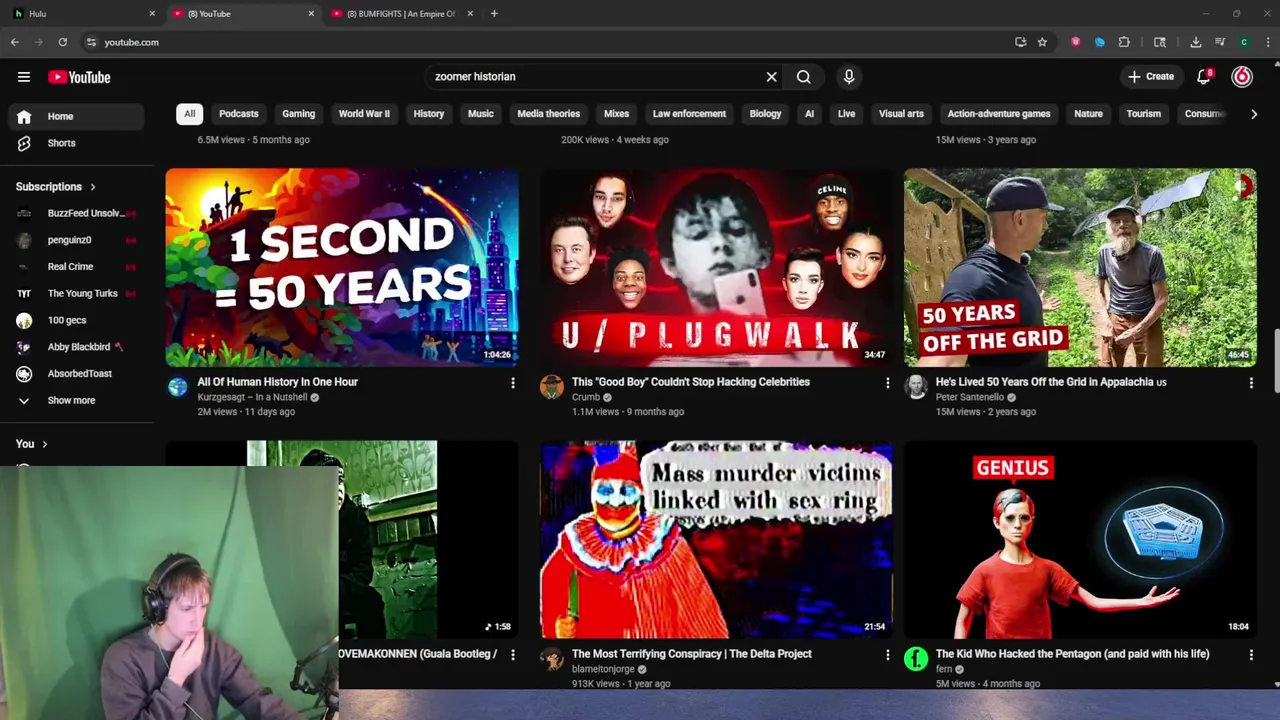Expand Subscriptions section chevron
The image size is (1280, 720).
point(93,187)
